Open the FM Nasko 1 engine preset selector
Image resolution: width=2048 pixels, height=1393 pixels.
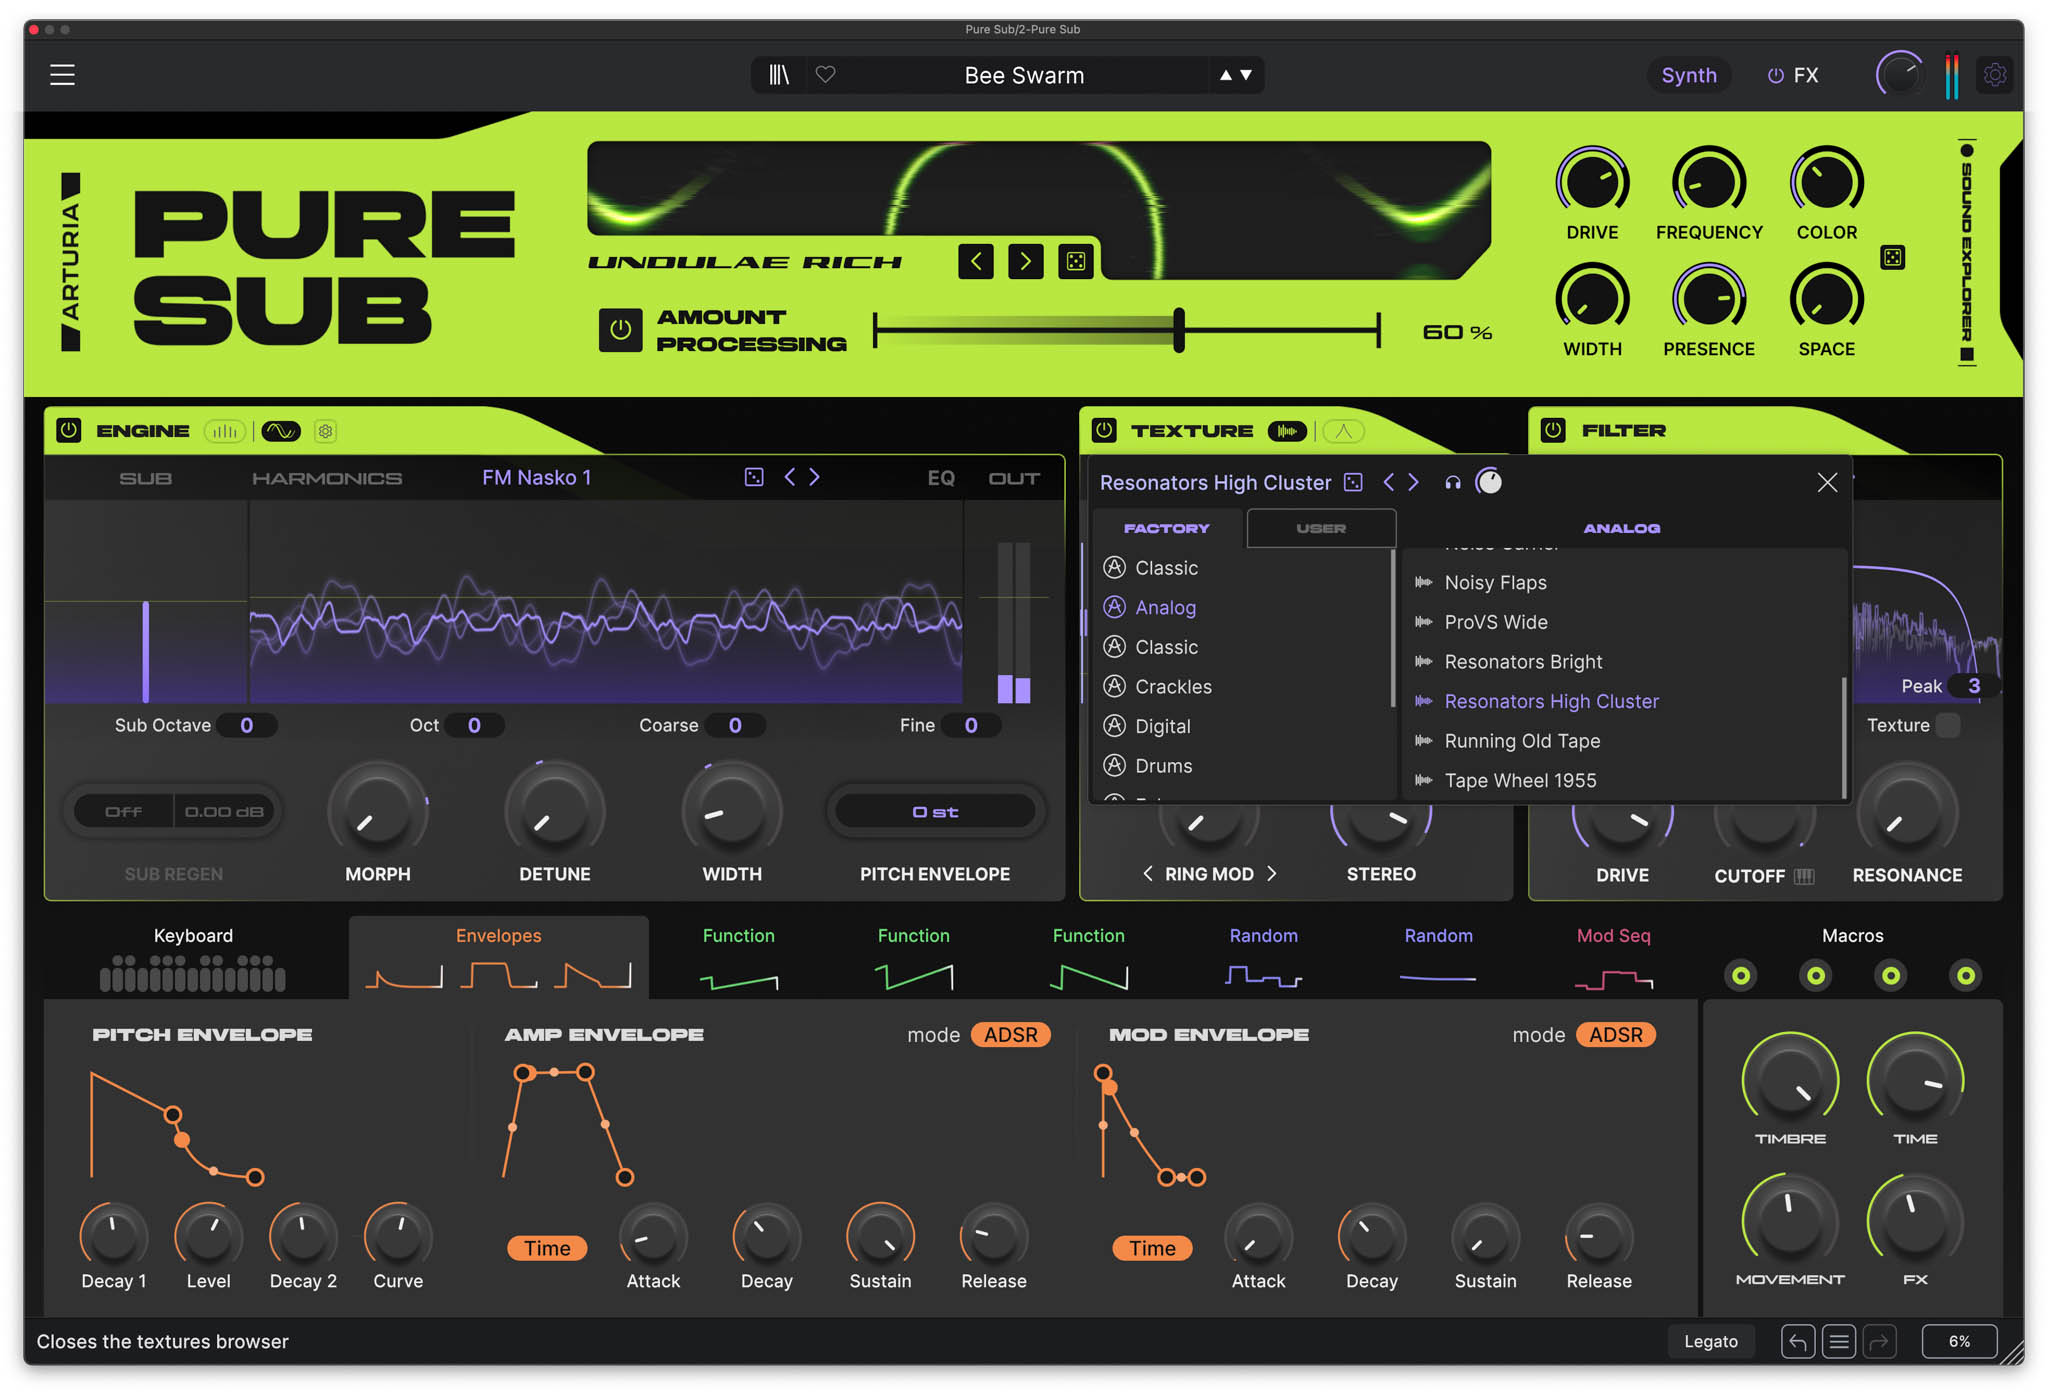click(x=536, y=477)
